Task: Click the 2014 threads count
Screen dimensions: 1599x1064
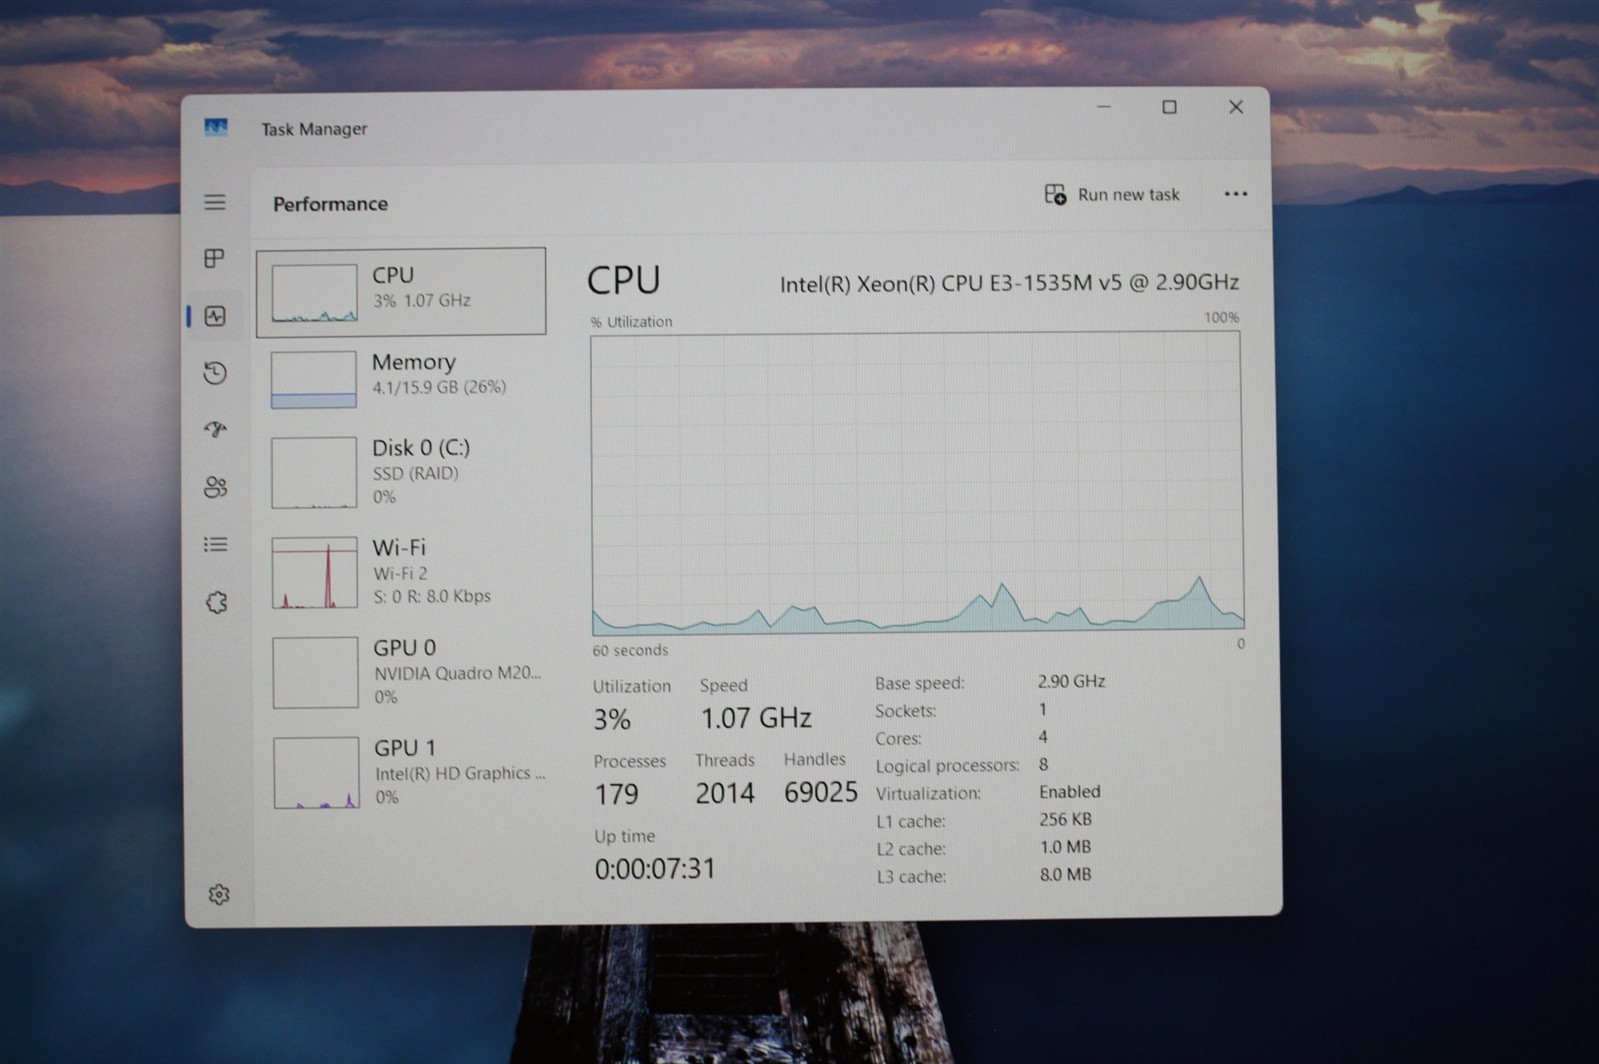Action: click(725, 793)
